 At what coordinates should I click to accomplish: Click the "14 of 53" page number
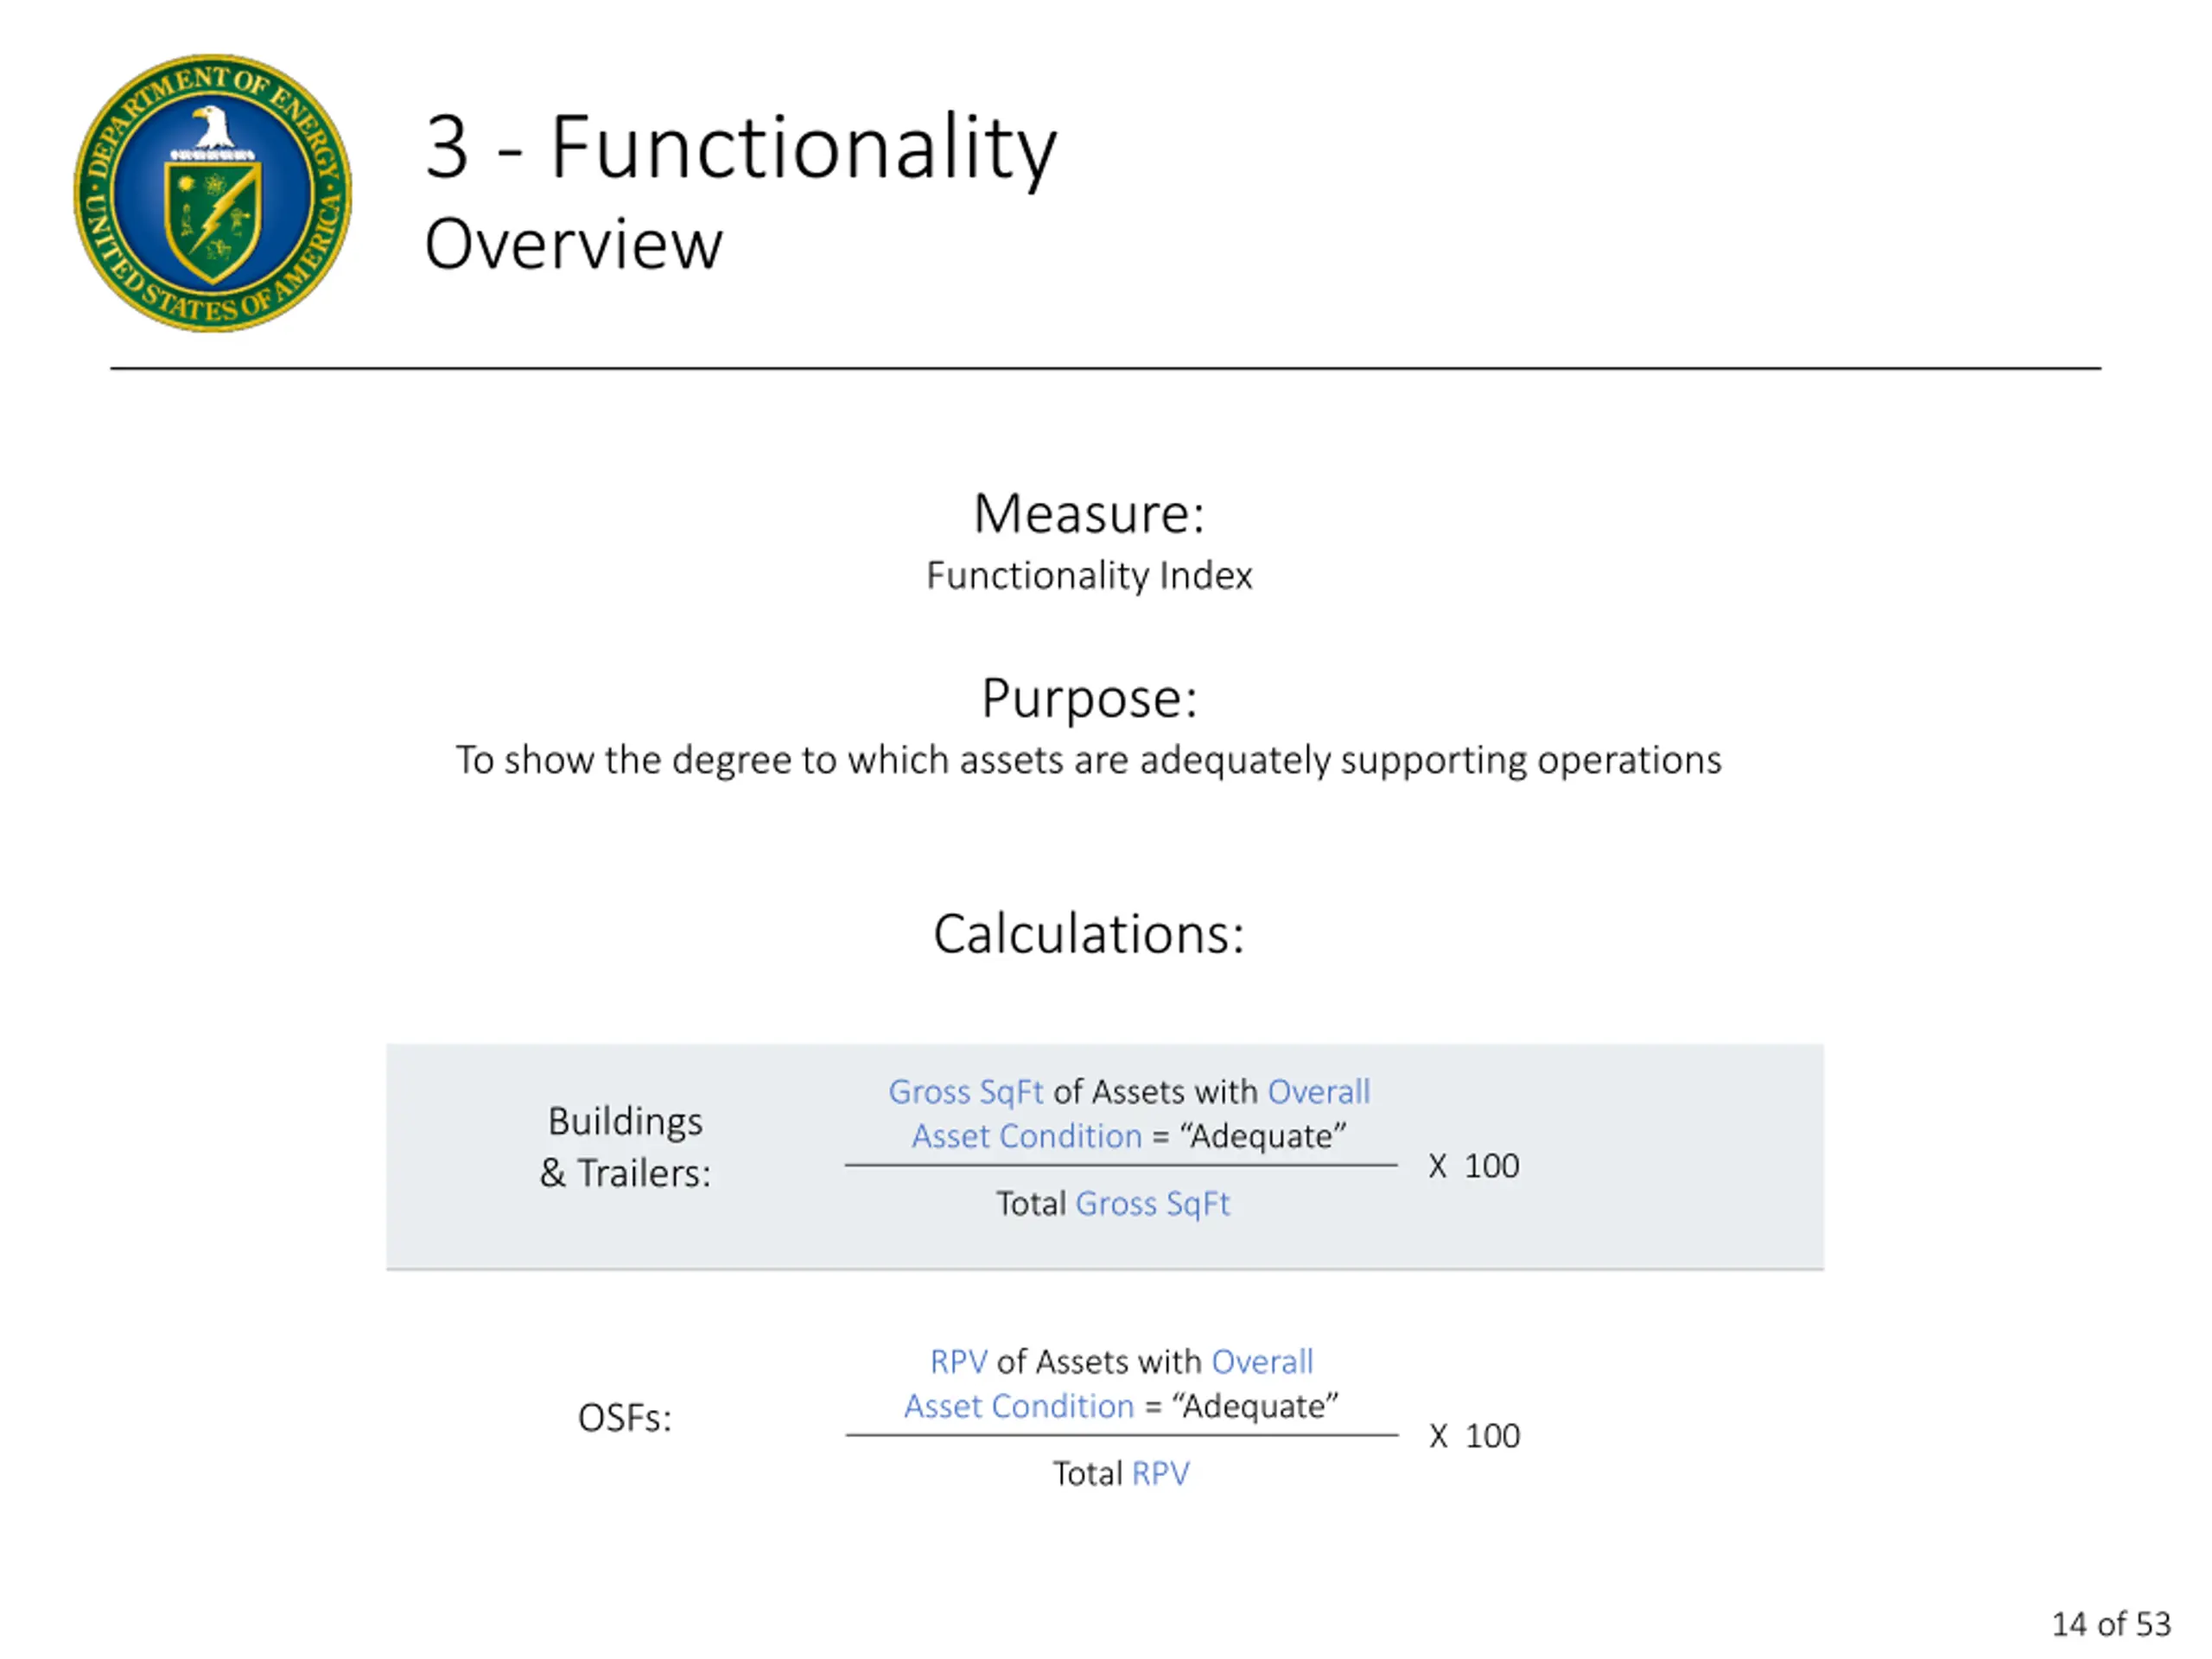pyautogui.click(x=2111, y=1624)
